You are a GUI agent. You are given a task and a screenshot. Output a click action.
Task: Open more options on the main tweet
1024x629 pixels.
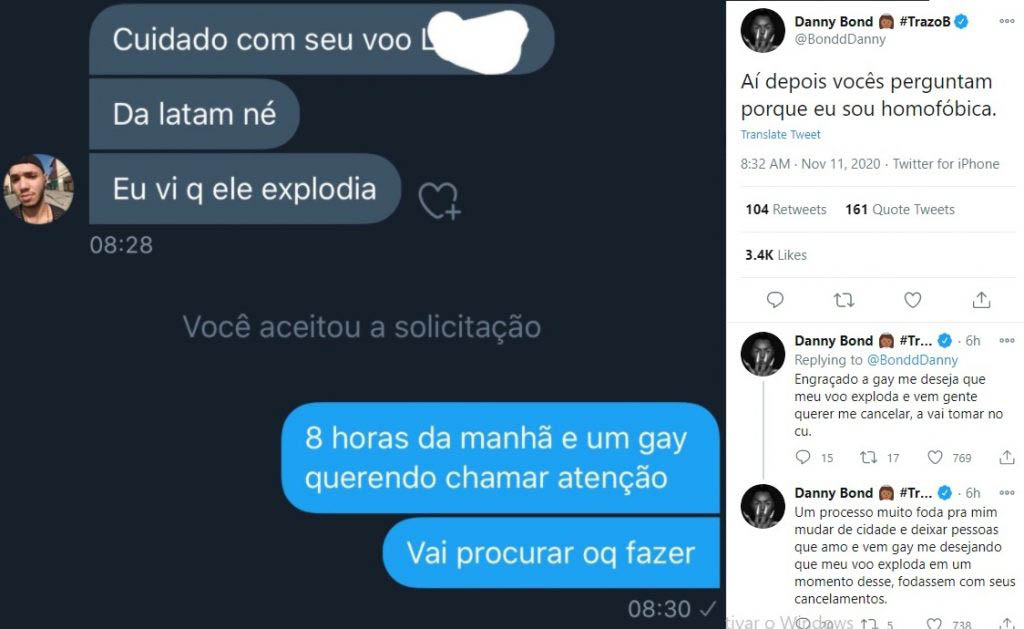click(x=1006, y=21)
